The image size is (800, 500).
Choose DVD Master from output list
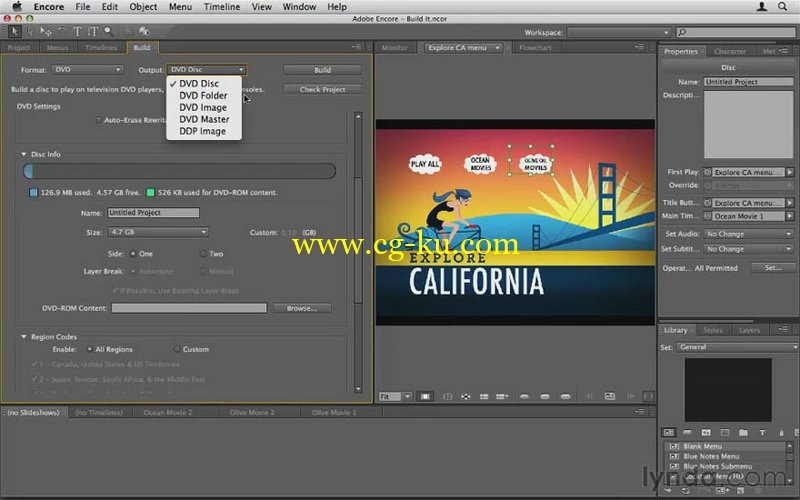click(204, 119)
